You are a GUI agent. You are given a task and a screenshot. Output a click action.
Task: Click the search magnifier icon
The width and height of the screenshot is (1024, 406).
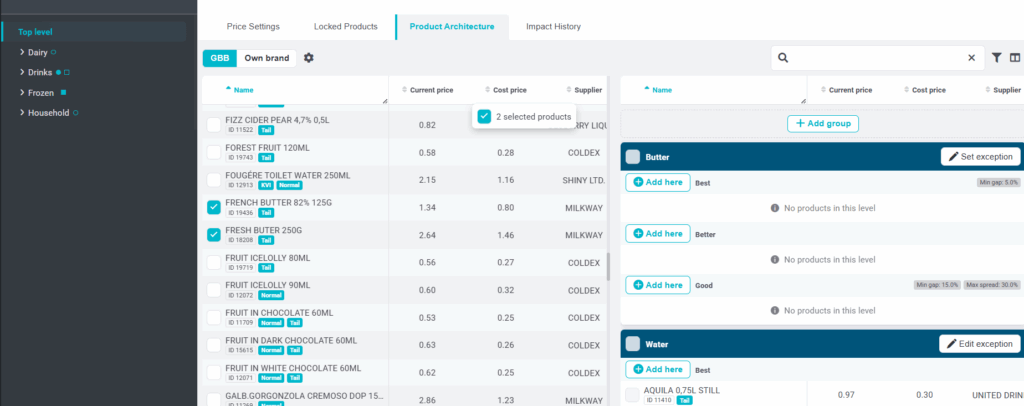(784, 58)
